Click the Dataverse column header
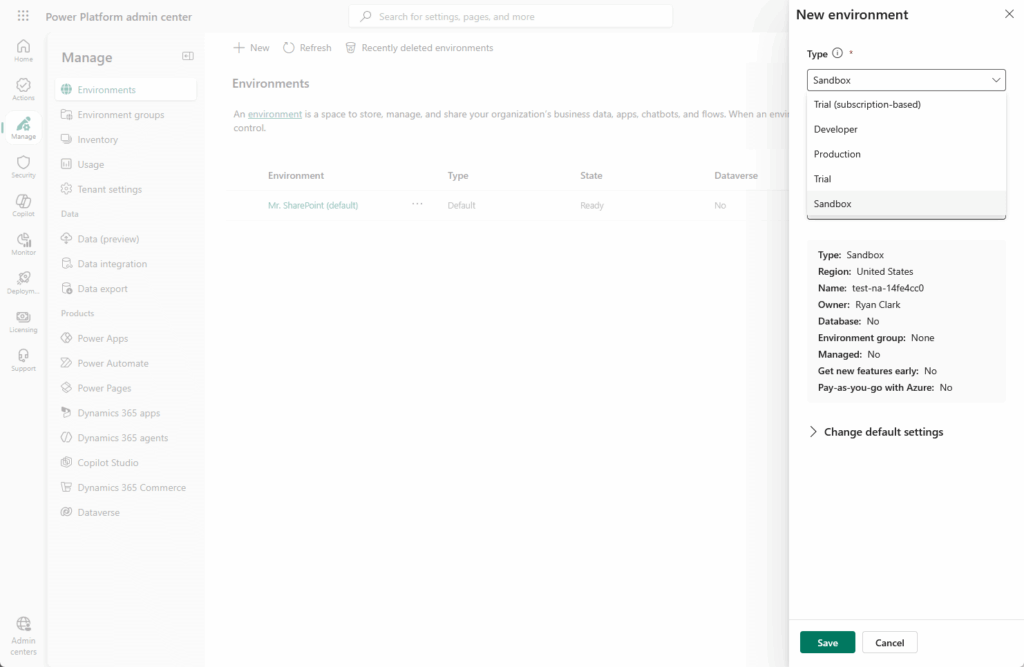 click(x=736, y=175)
